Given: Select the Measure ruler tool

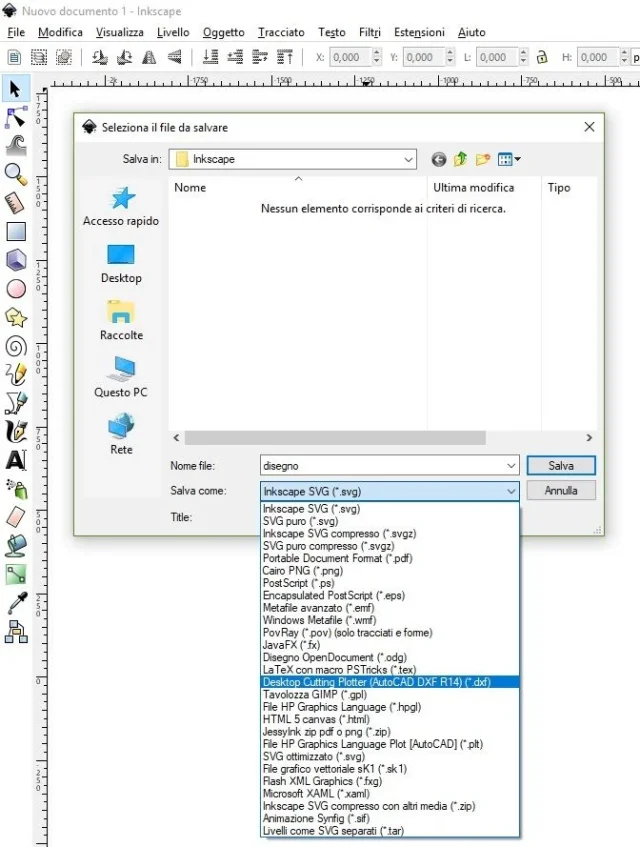Looking at the screenshot, I should pos(16,203).
